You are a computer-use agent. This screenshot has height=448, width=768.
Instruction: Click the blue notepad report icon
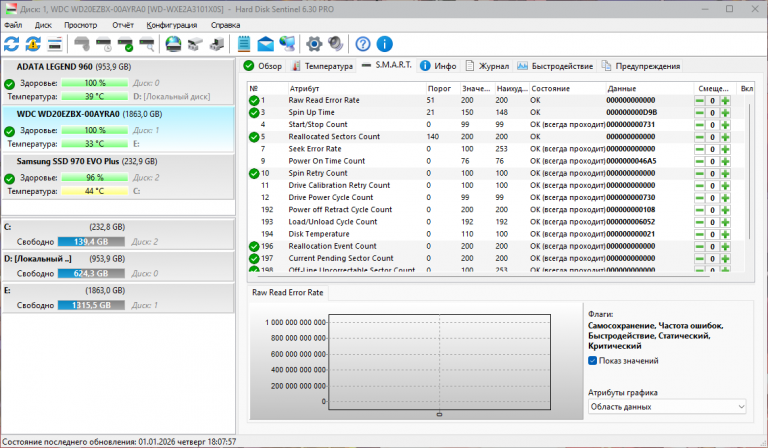tap(245, 44)
